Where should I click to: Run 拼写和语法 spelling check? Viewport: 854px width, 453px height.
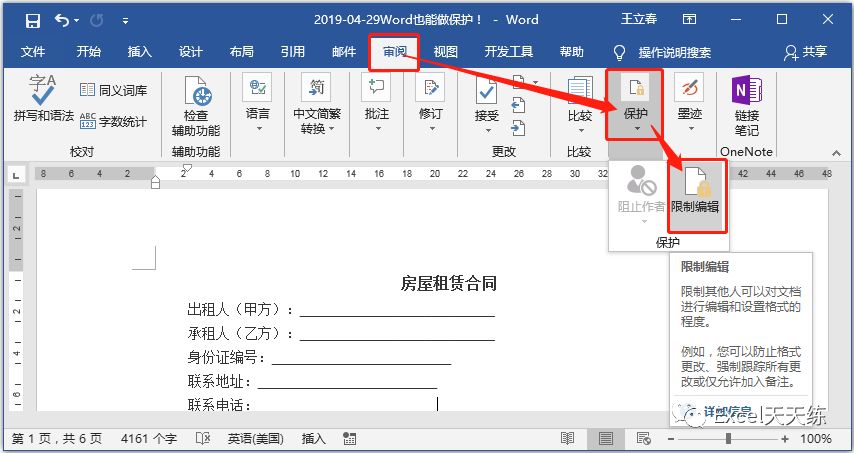coord(43,99)
